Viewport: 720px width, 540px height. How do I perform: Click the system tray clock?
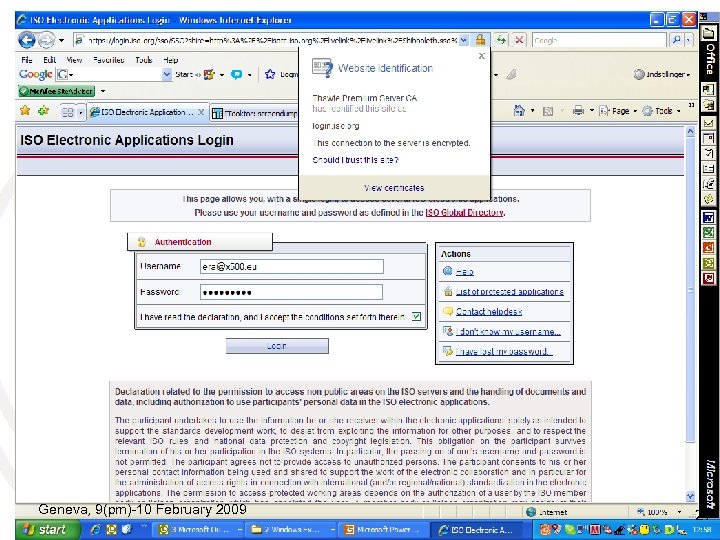tap(701, 529)
